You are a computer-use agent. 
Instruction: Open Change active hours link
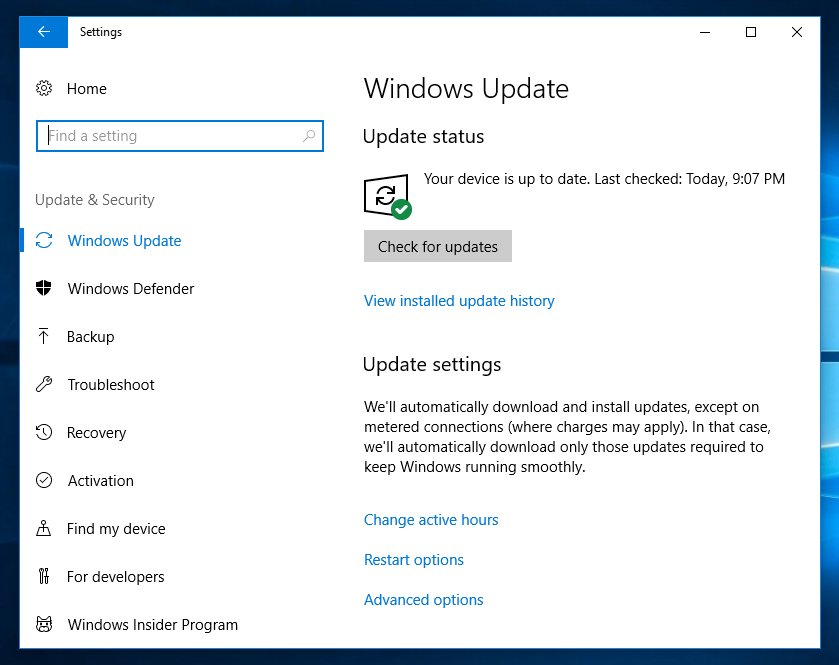point(431,519)
